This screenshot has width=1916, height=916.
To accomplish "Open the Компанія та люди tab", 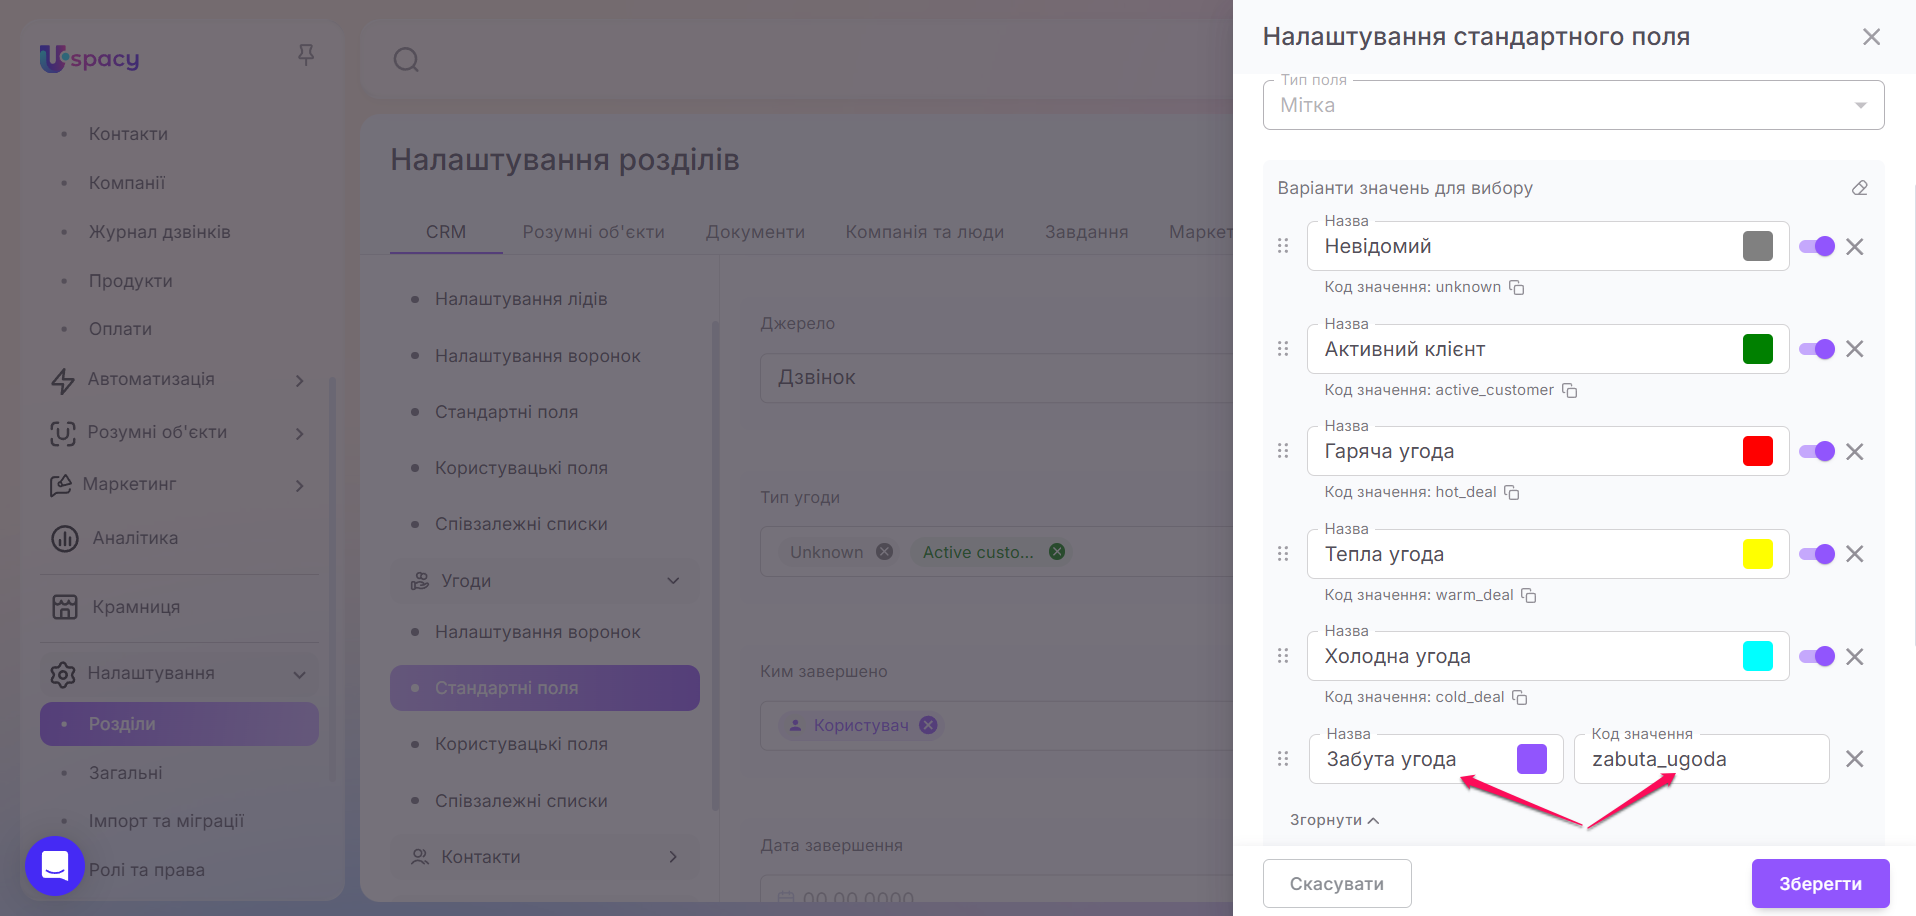I will point(925,232).
